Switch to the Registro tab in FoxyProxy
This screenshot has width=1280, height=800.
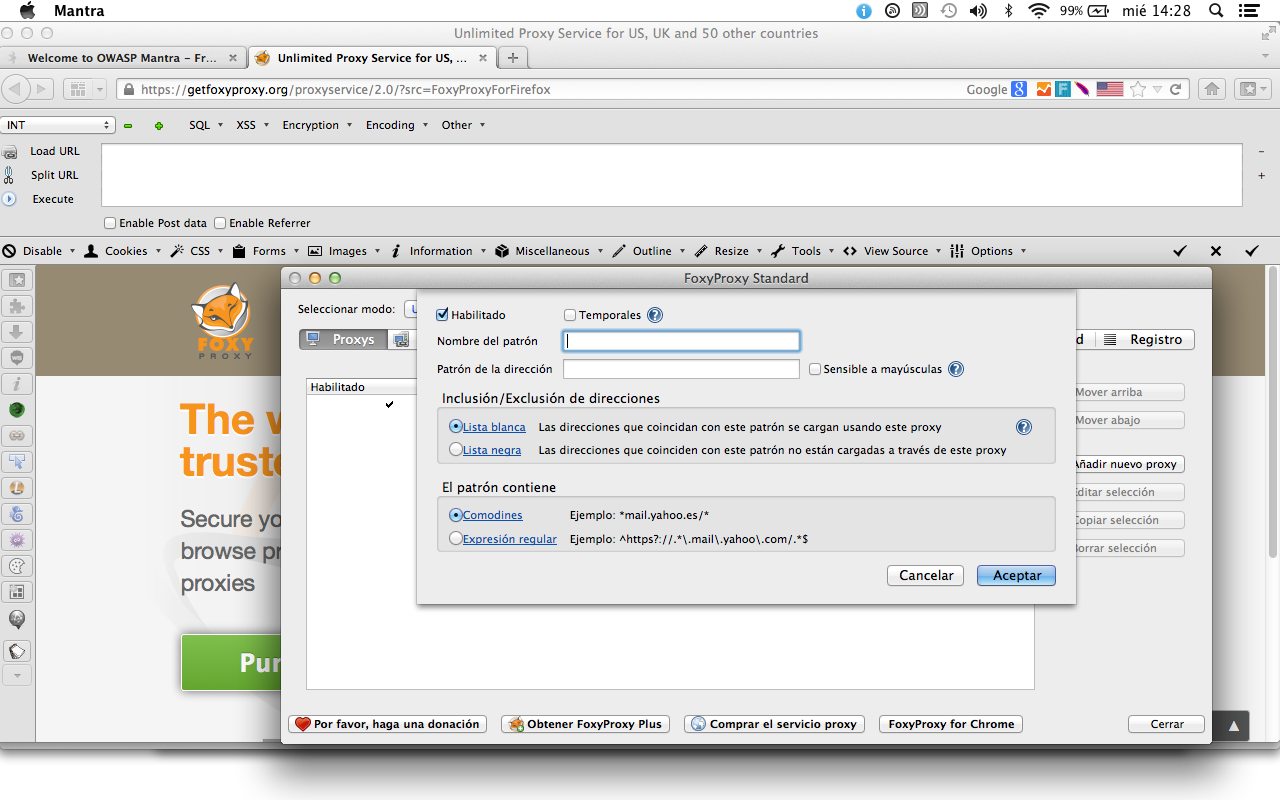tap(1146, 339)
